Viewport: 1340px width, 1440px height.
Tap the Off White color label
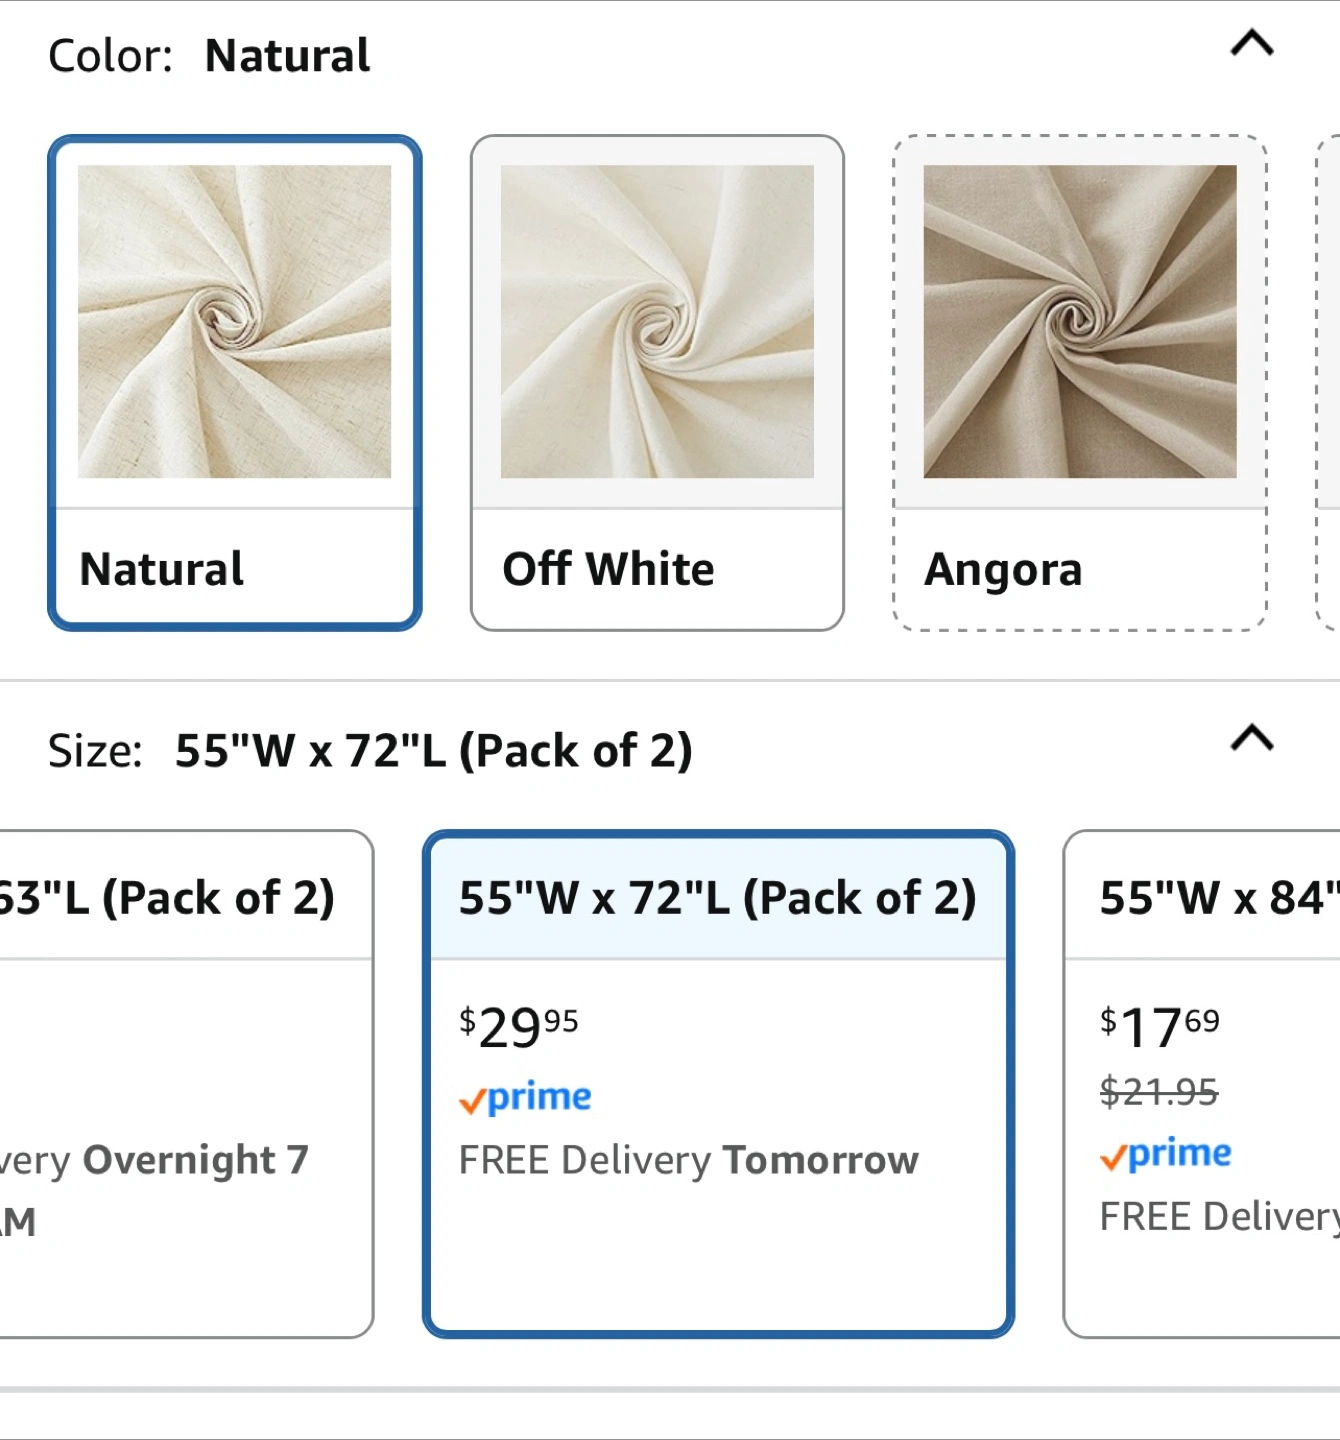608,569
